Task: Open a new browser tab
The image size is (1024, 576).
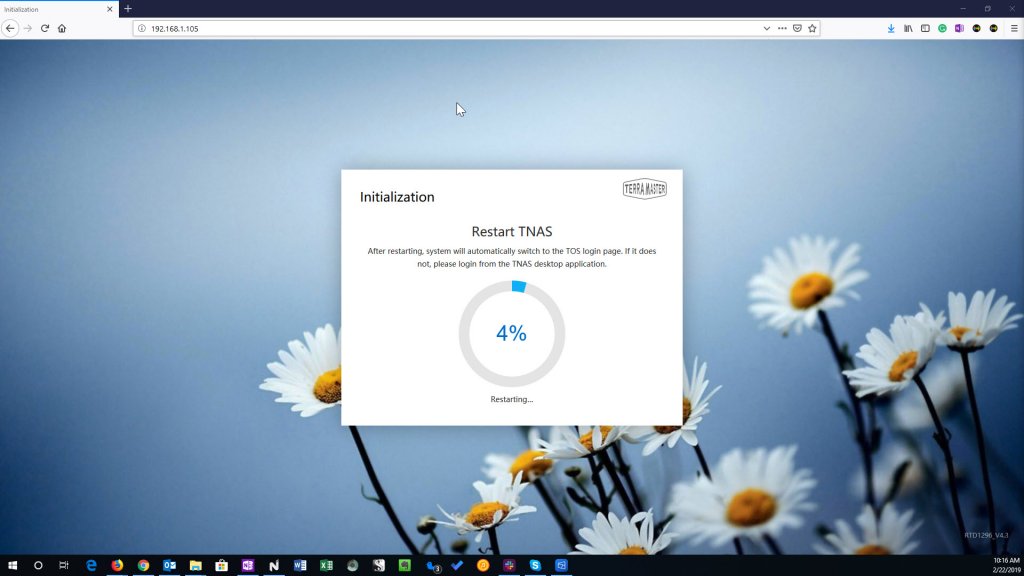Action: pos(128,9)
